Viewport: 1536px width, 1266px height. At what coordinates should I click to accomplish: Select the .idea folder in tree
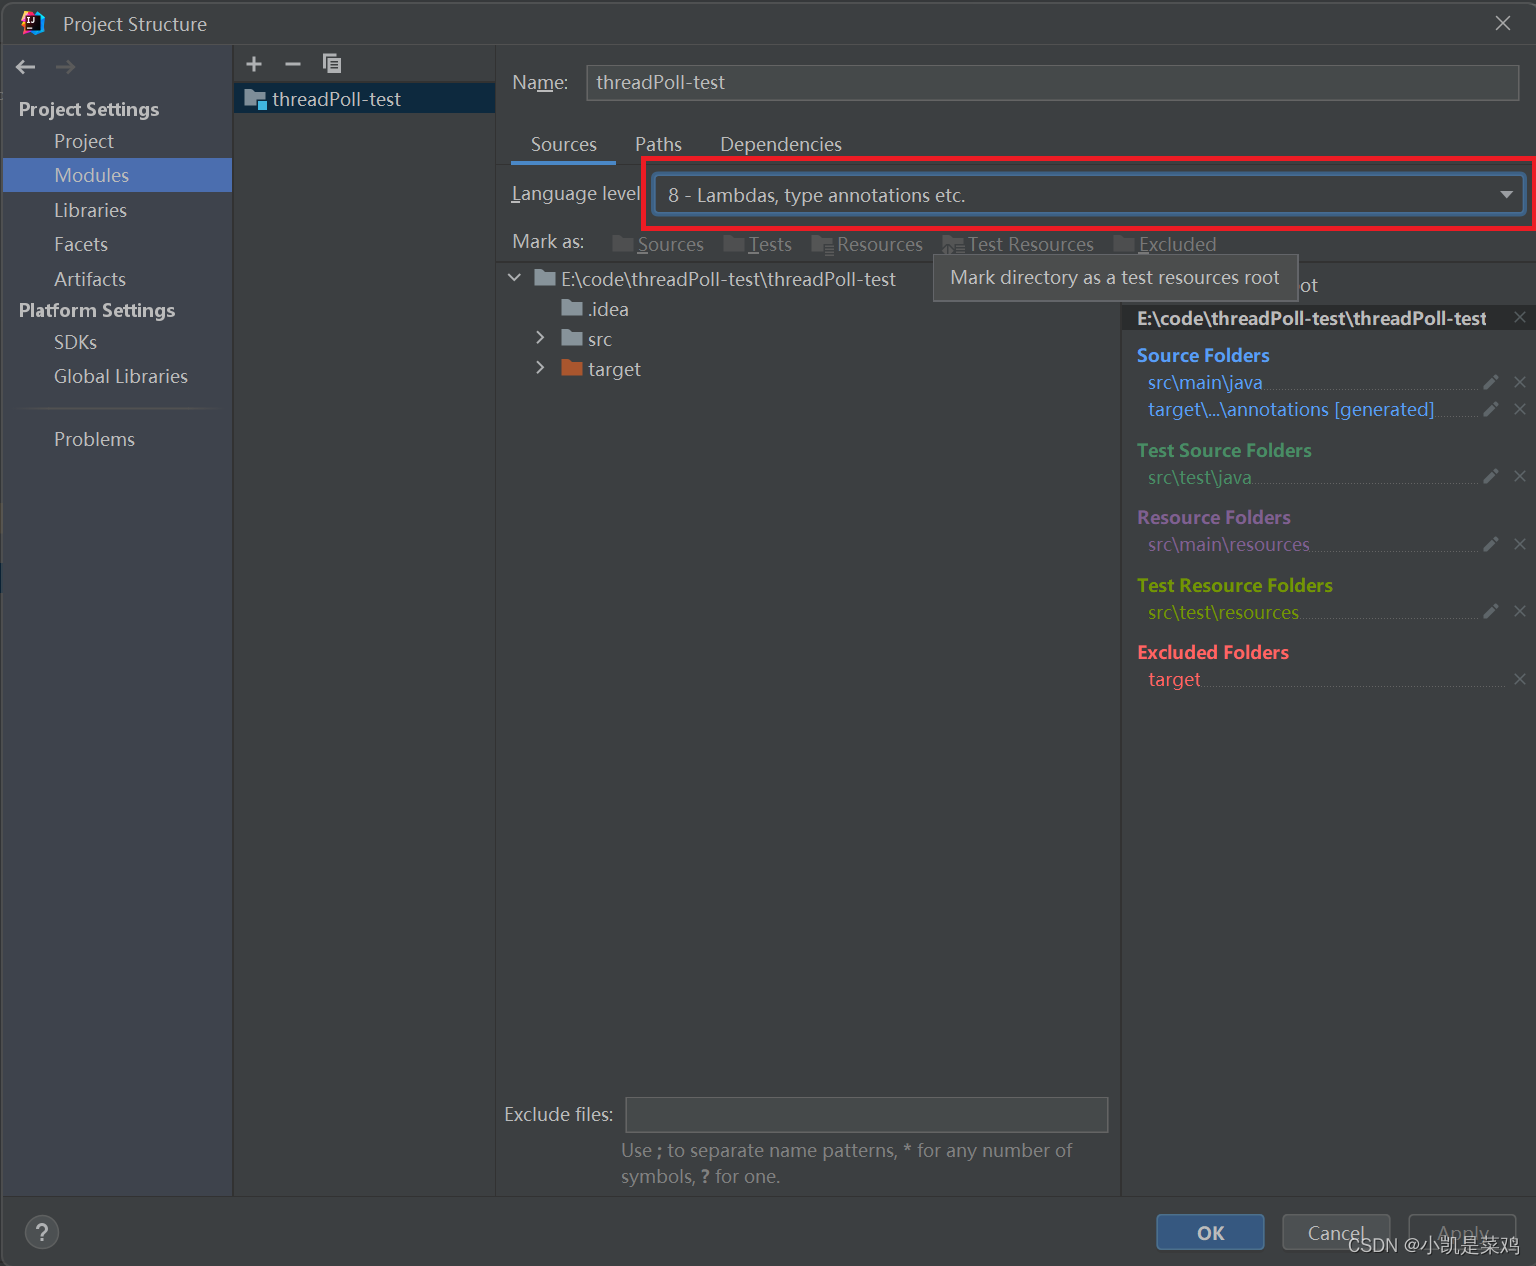pyautogui.click(x=595, y=309)
